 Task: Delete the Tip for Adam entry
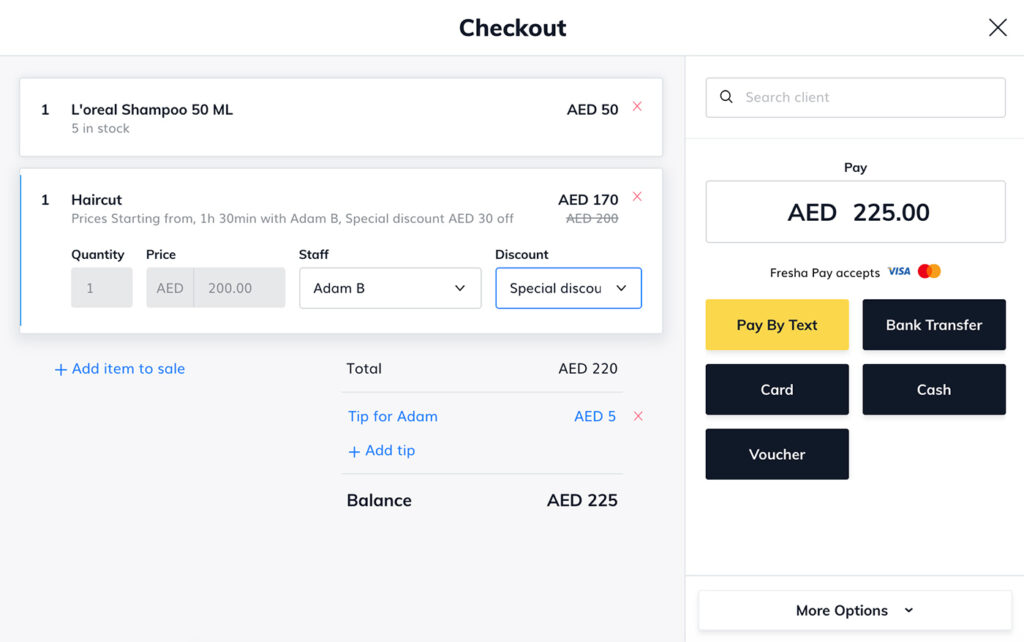click(x=638, y=416)
